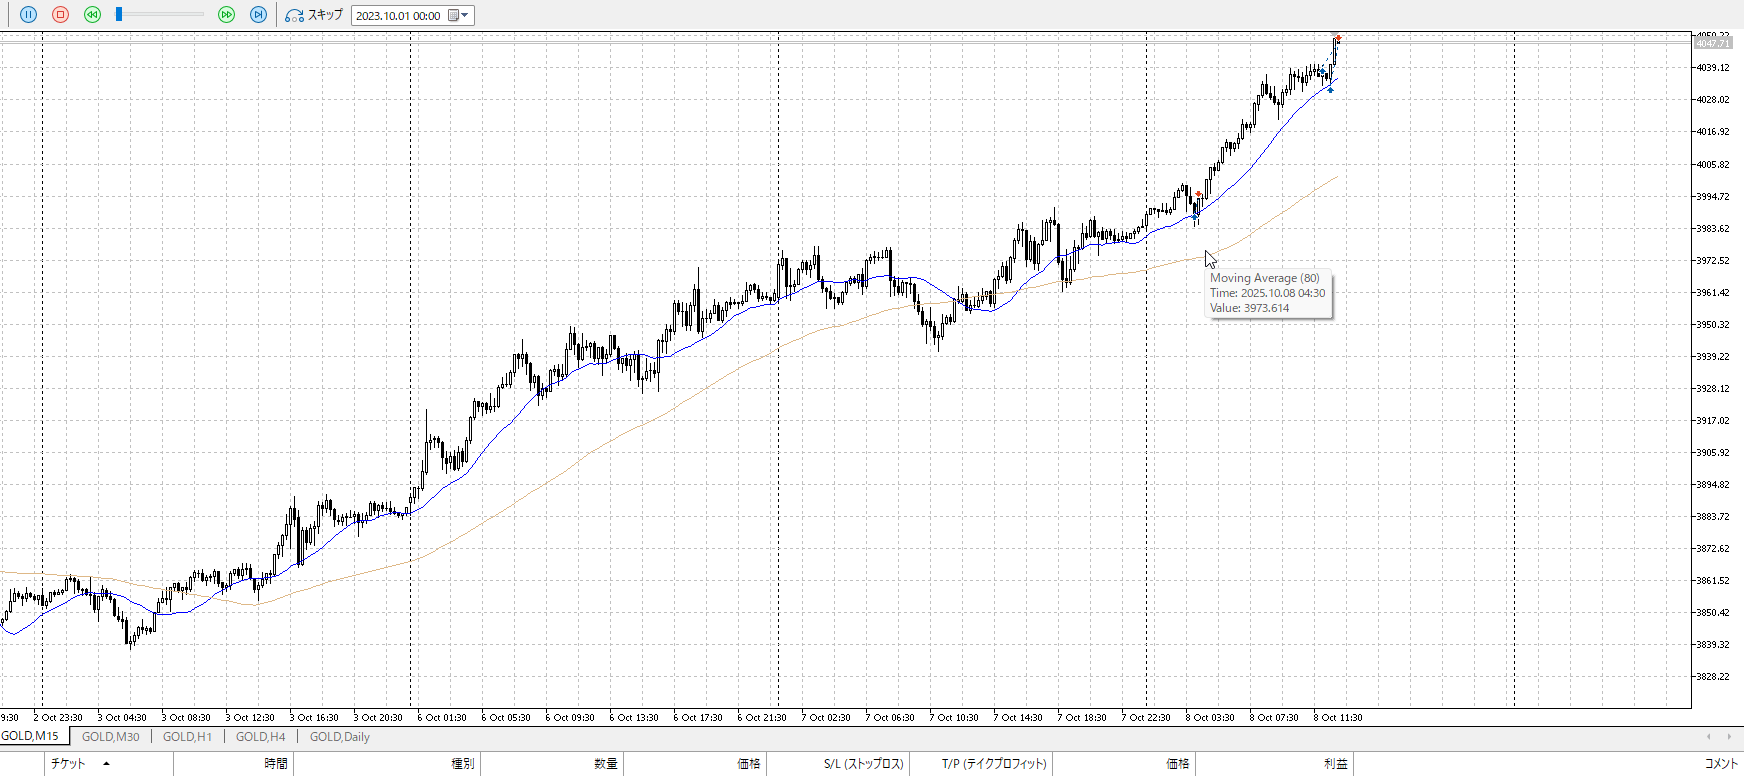Image resolution: width=1744 pixels, height=776 pixels.
Task: Click the green fast-forward speed icon
Action: [226, 15]
